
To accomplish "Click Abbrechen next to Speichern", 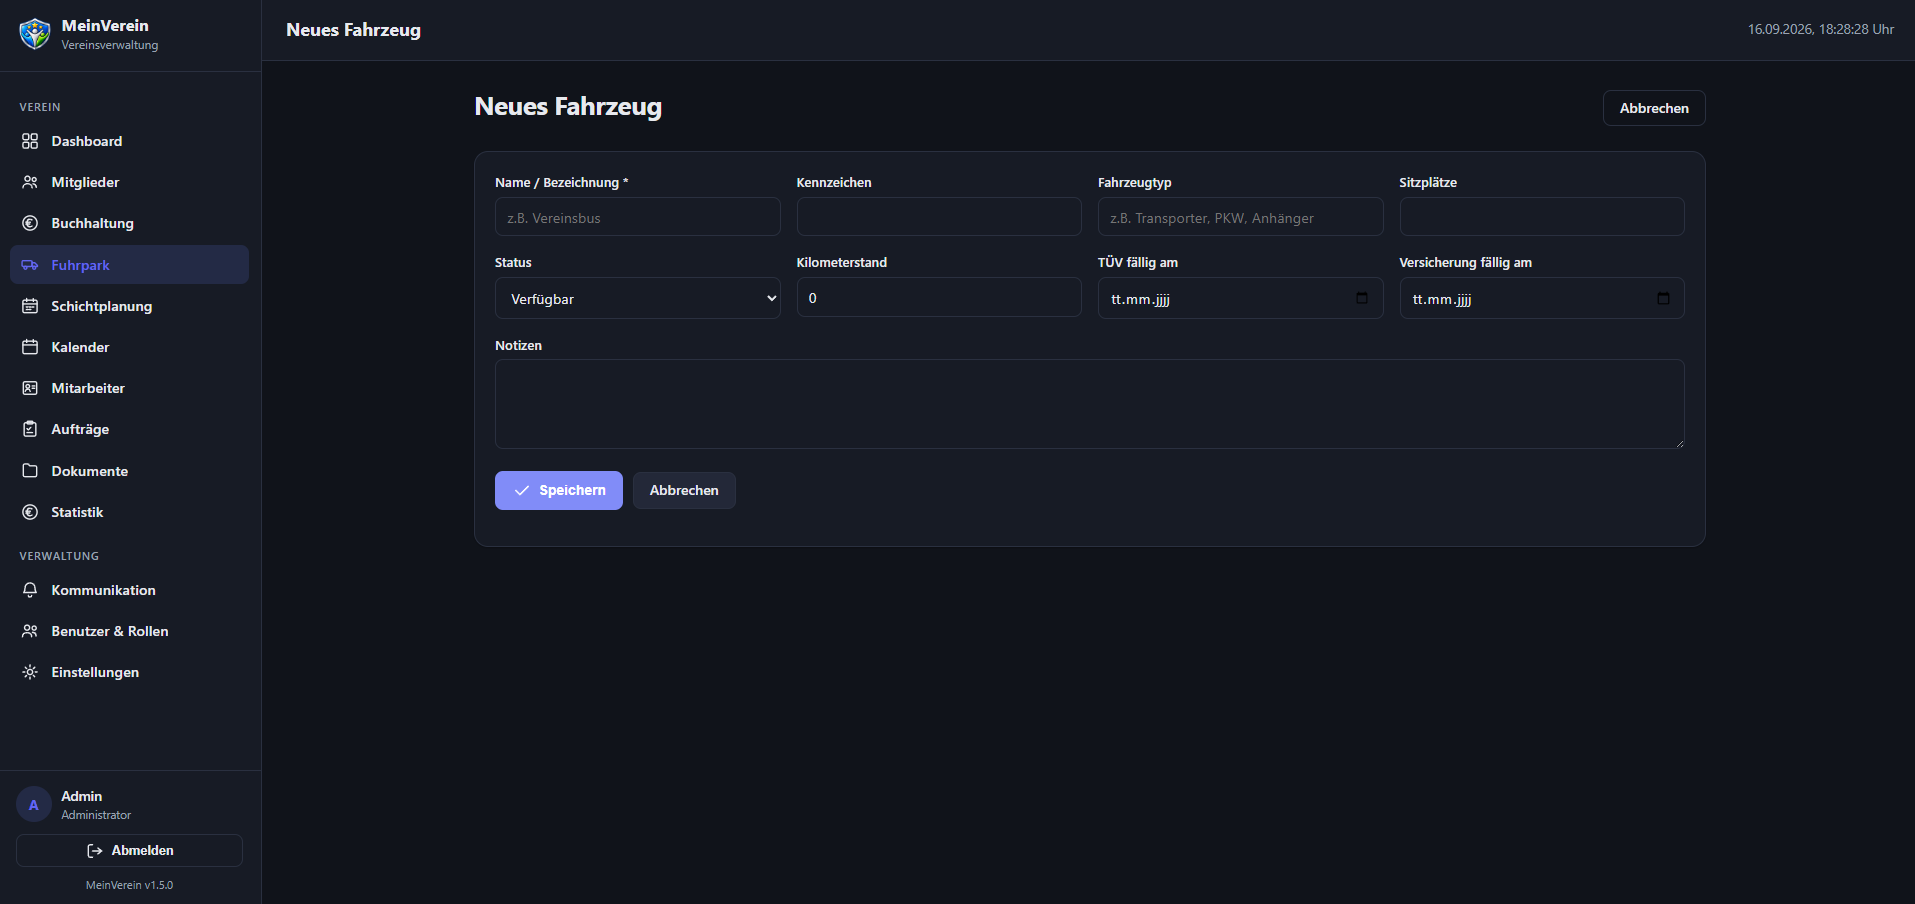I will tap(684, 490).
